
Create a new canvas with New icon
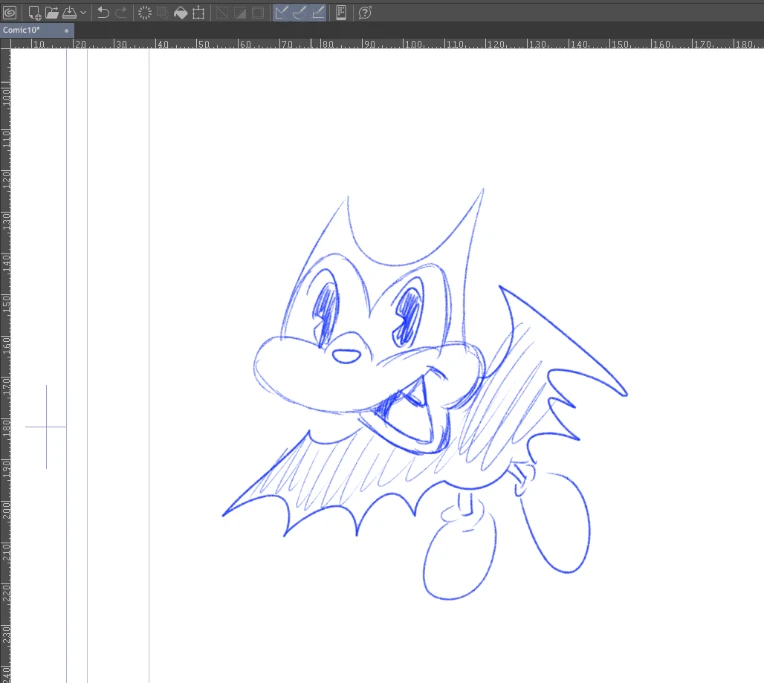tap(34, 13)
